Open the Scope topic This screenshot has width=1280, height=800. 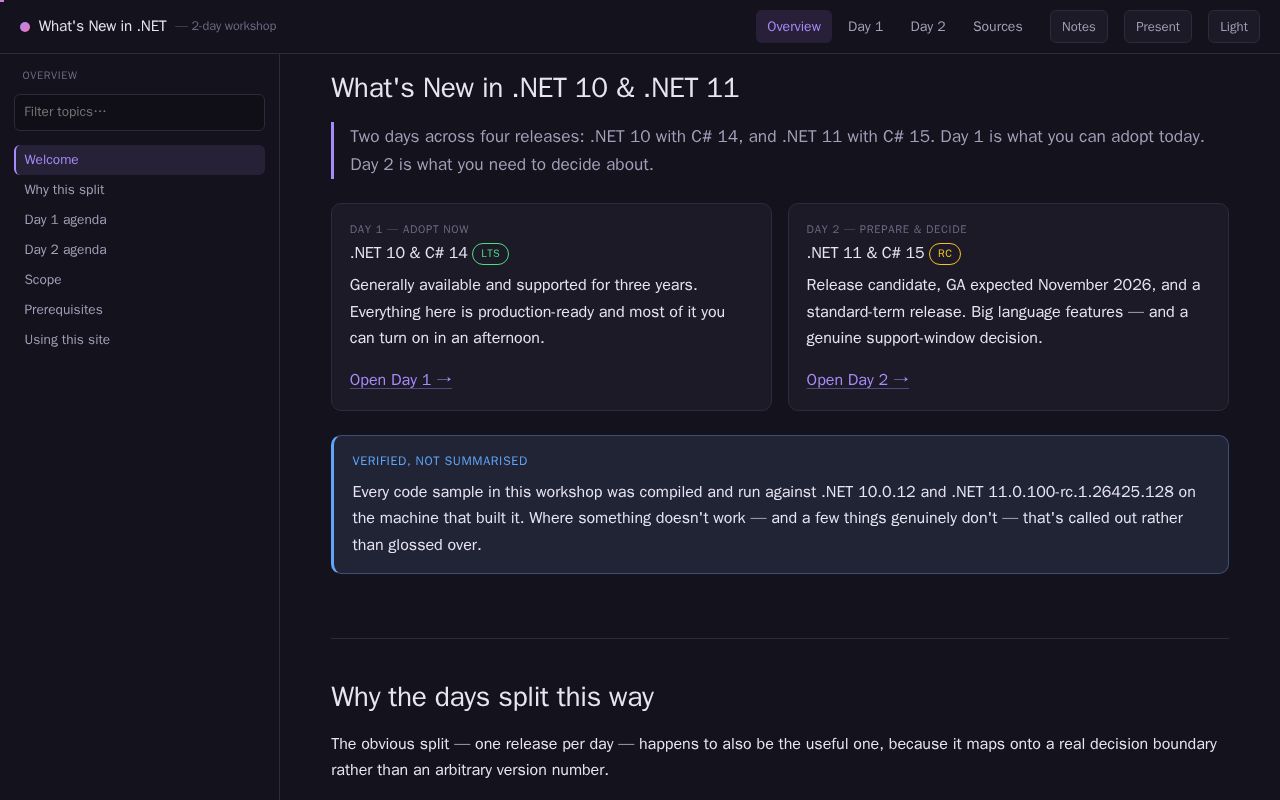[x=139, y=280]
